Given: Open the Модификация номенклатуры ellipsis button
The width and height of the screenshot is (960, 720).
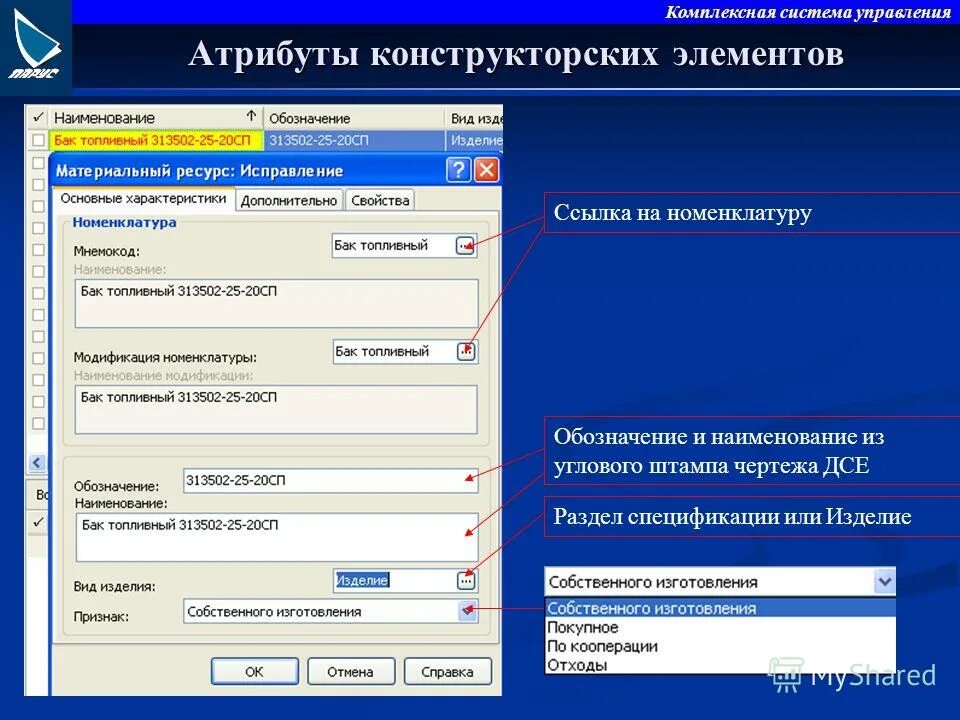Looking at the screenshot, I should click(466, 351).
